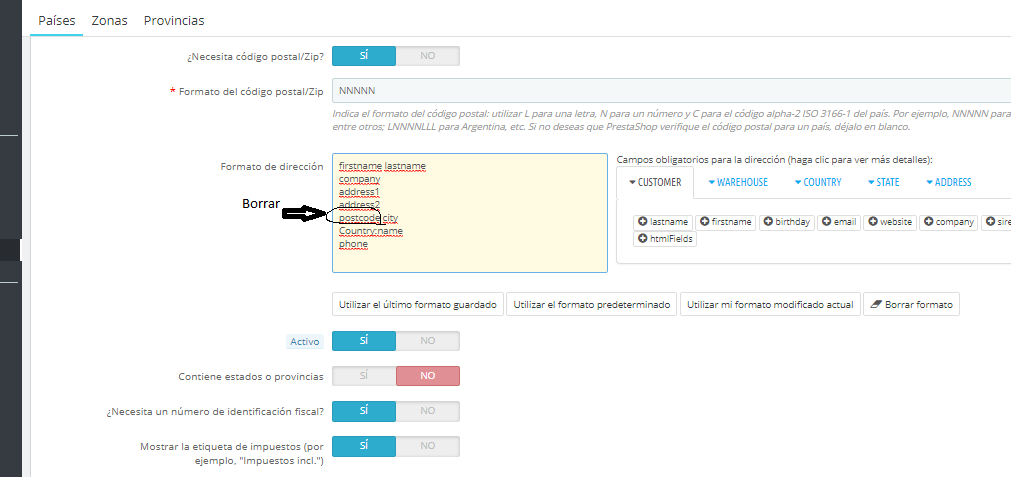Add the website field tag
Screen dimensions: 1011x477
(890, 222)
